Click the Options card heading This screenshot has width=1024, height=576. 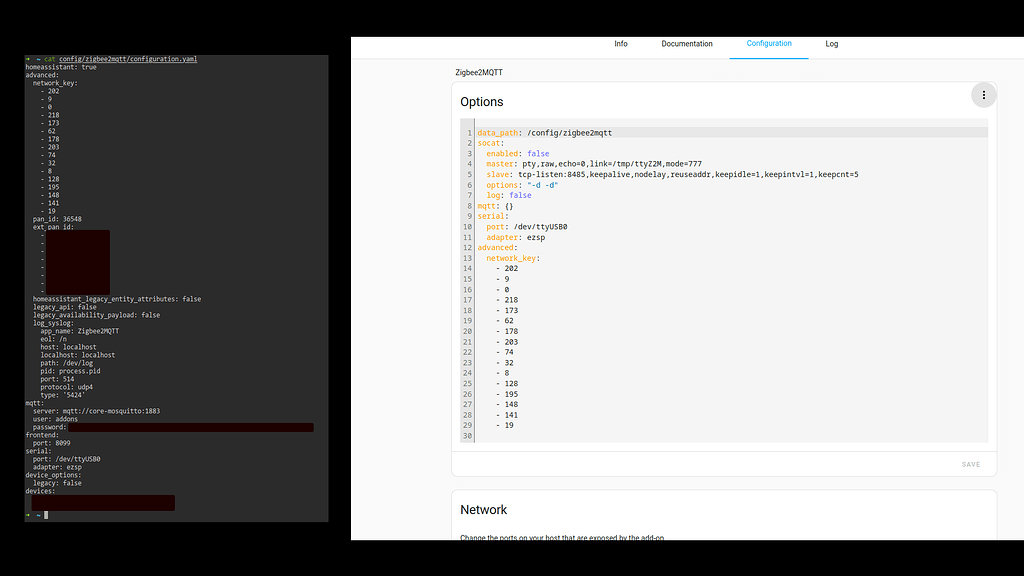[x=484, y=101]
